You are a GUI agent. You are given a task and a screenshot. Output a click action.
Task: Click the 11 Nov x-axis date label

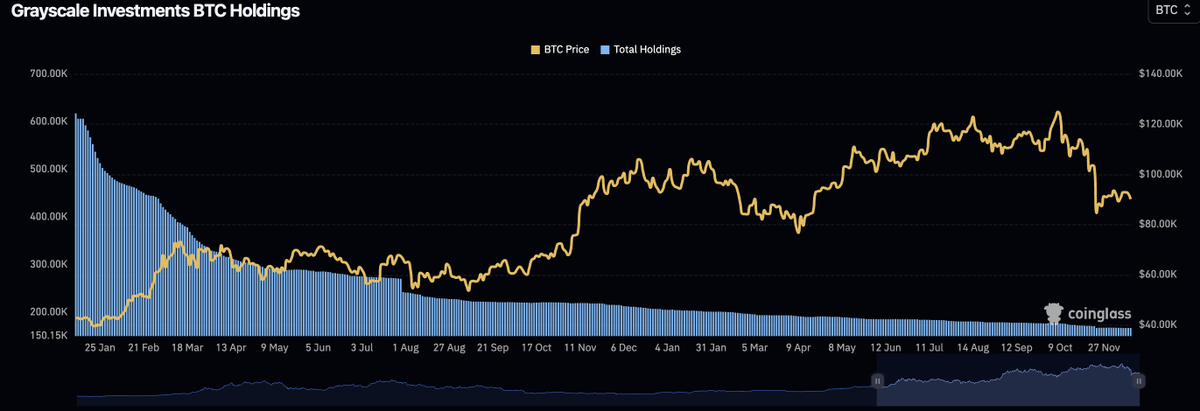(x=580, y=348)
